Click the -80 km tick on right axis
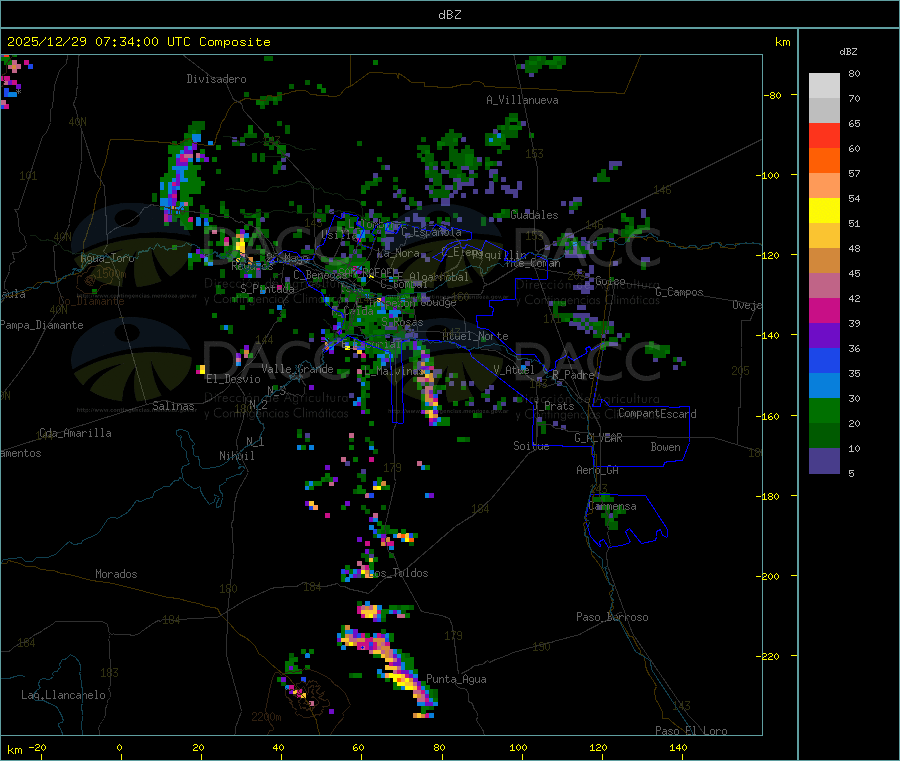900x761 pixels. click(773, 95)
